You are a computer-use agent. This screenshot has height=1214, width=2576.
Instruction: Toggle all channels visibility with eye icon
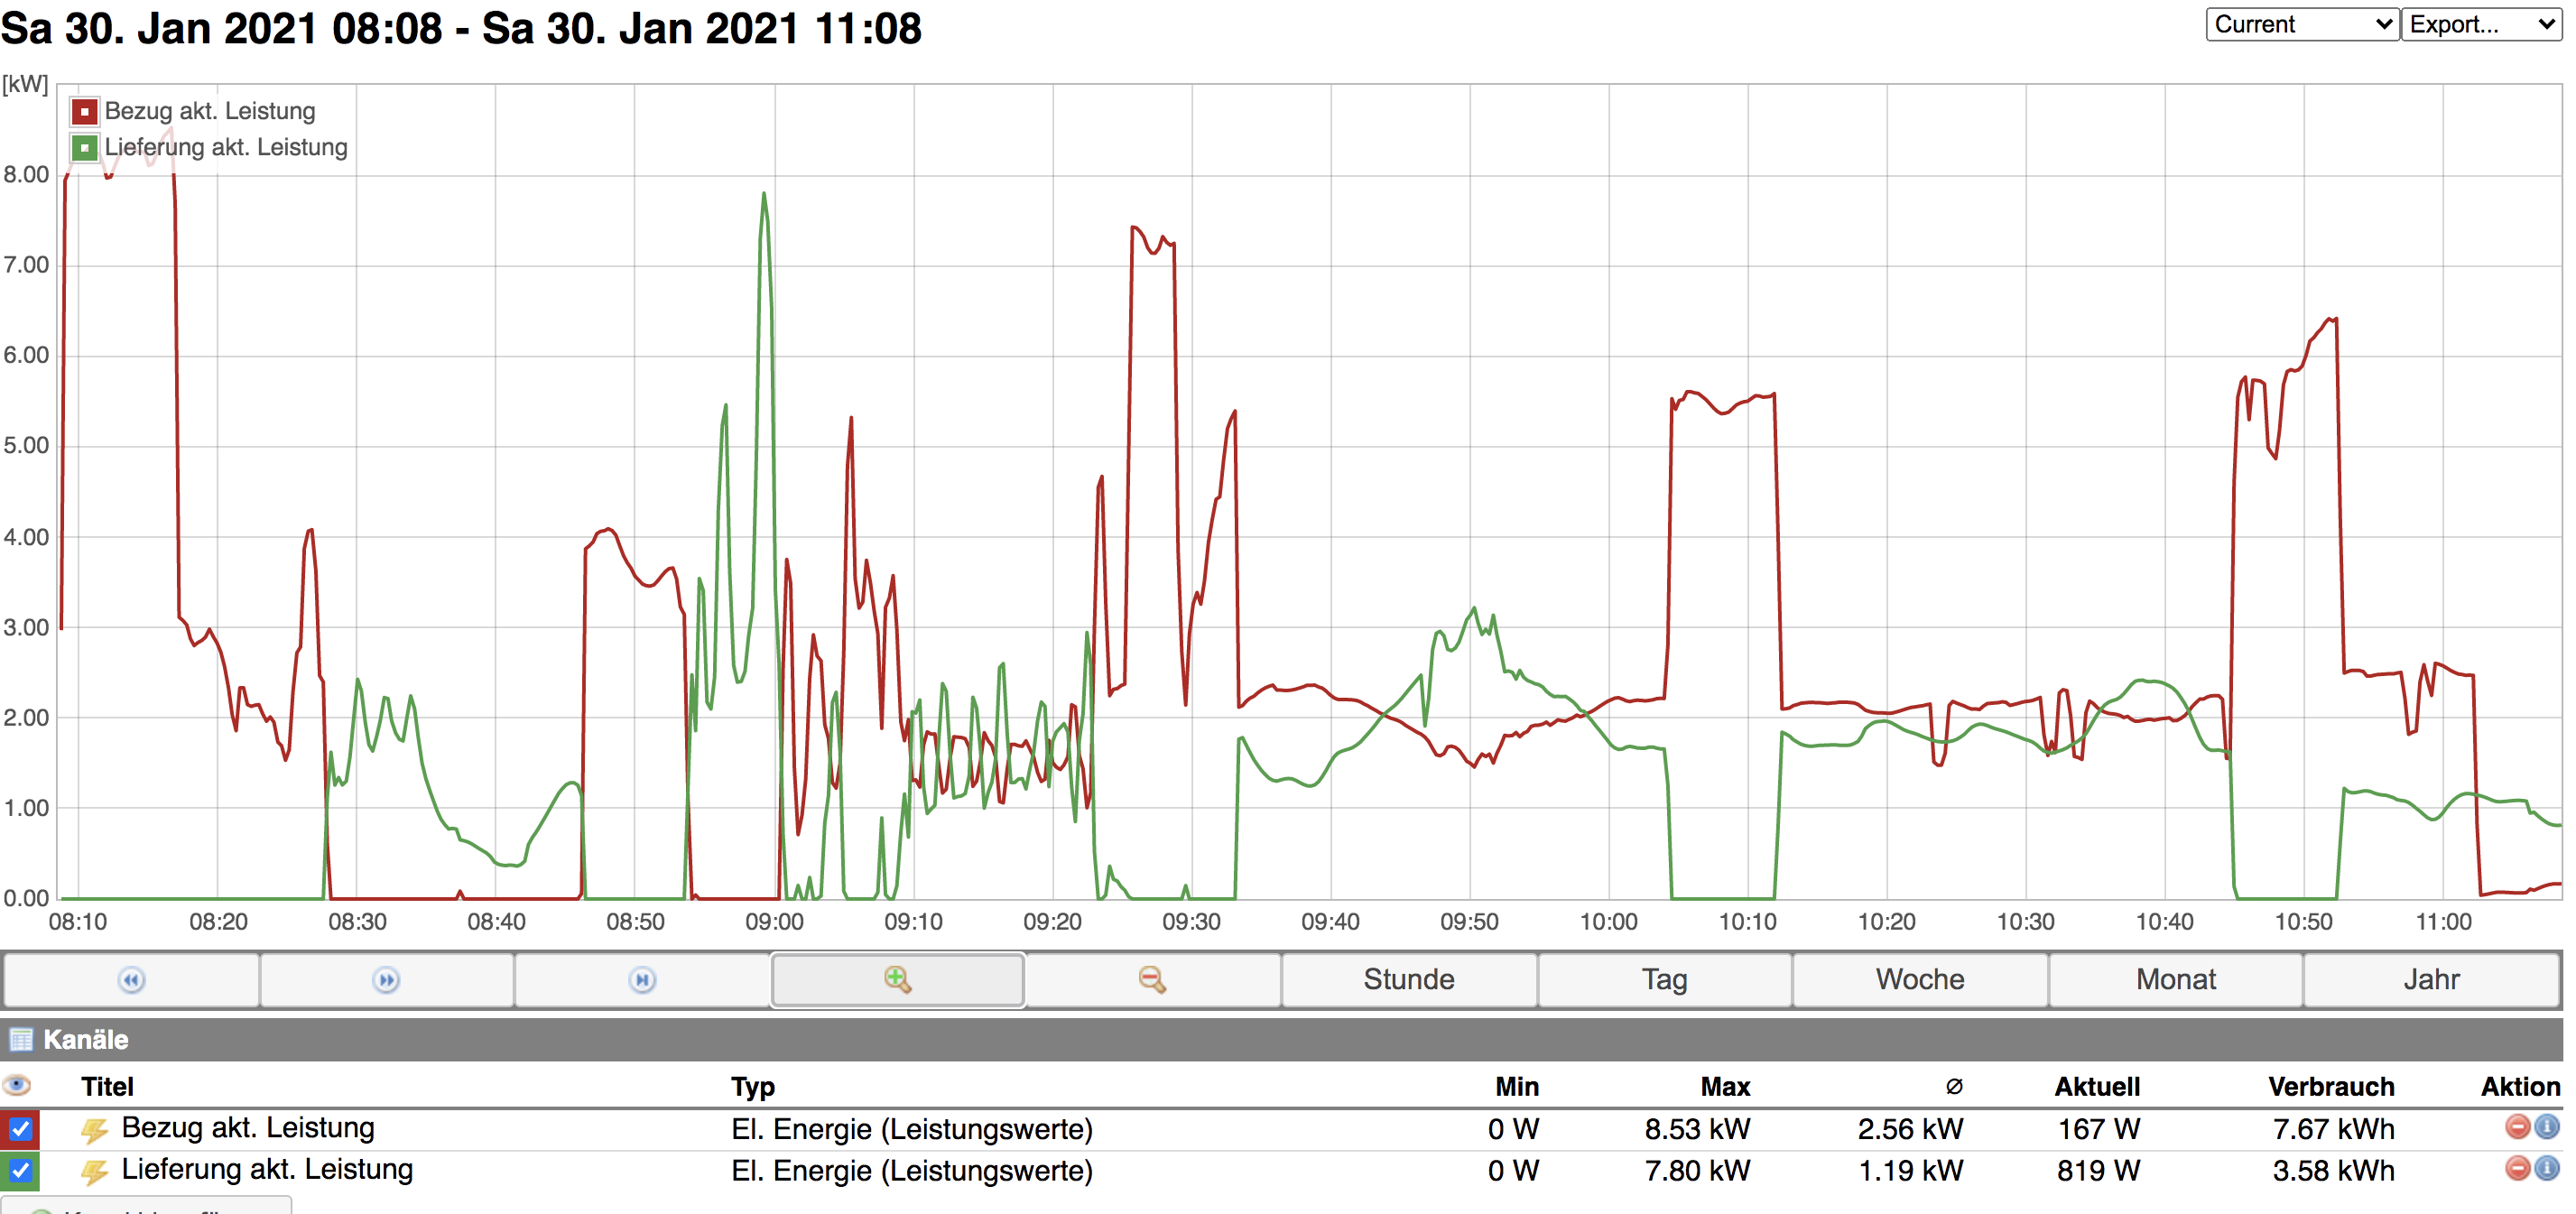pos(17,1085)
